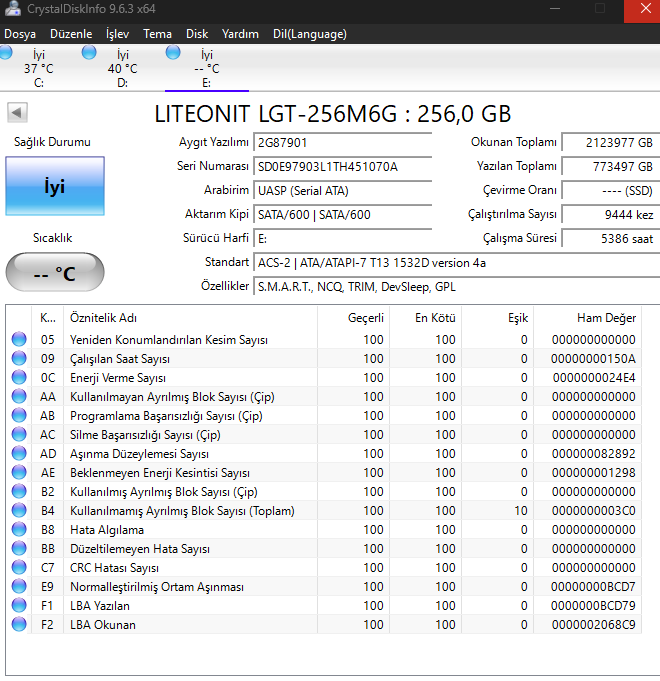This screenshot has width=660, height=681.
Task: Click status orb for attribute F2
Action: [x=19, y=625]
